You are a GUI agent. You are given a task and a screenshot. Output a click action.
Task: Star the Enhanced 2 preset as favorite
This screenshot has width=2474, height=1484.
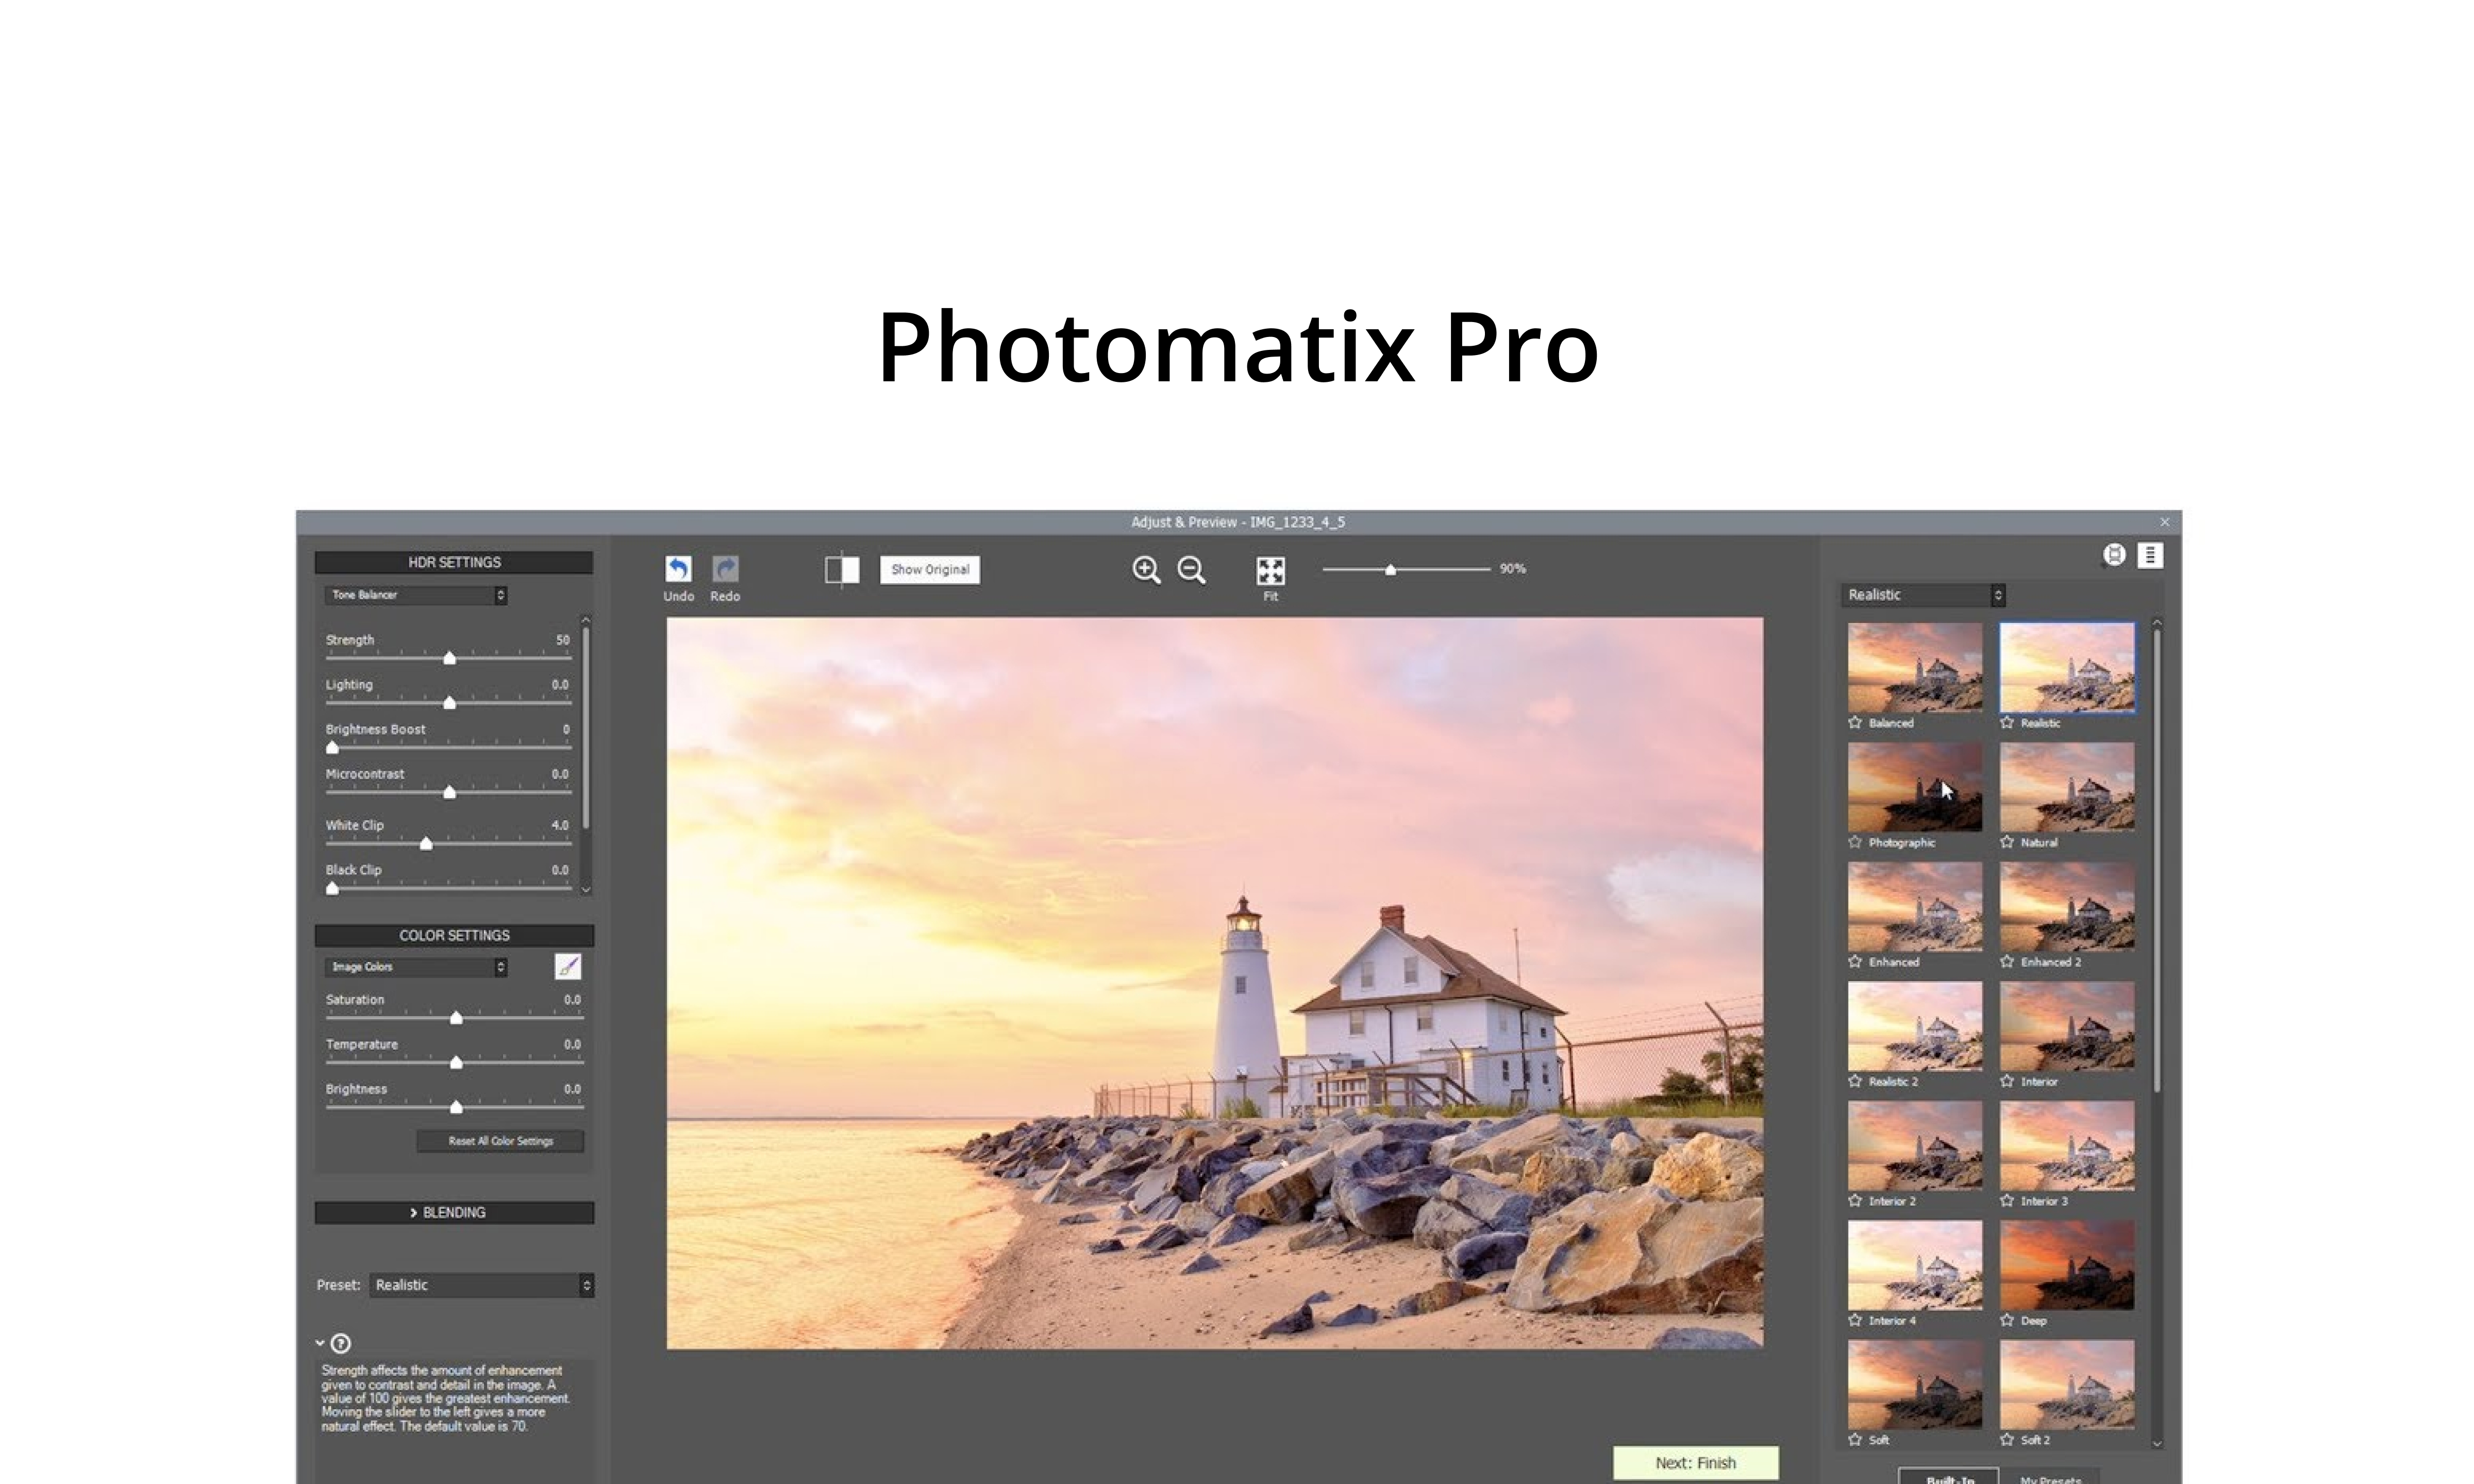(2007, 962)
